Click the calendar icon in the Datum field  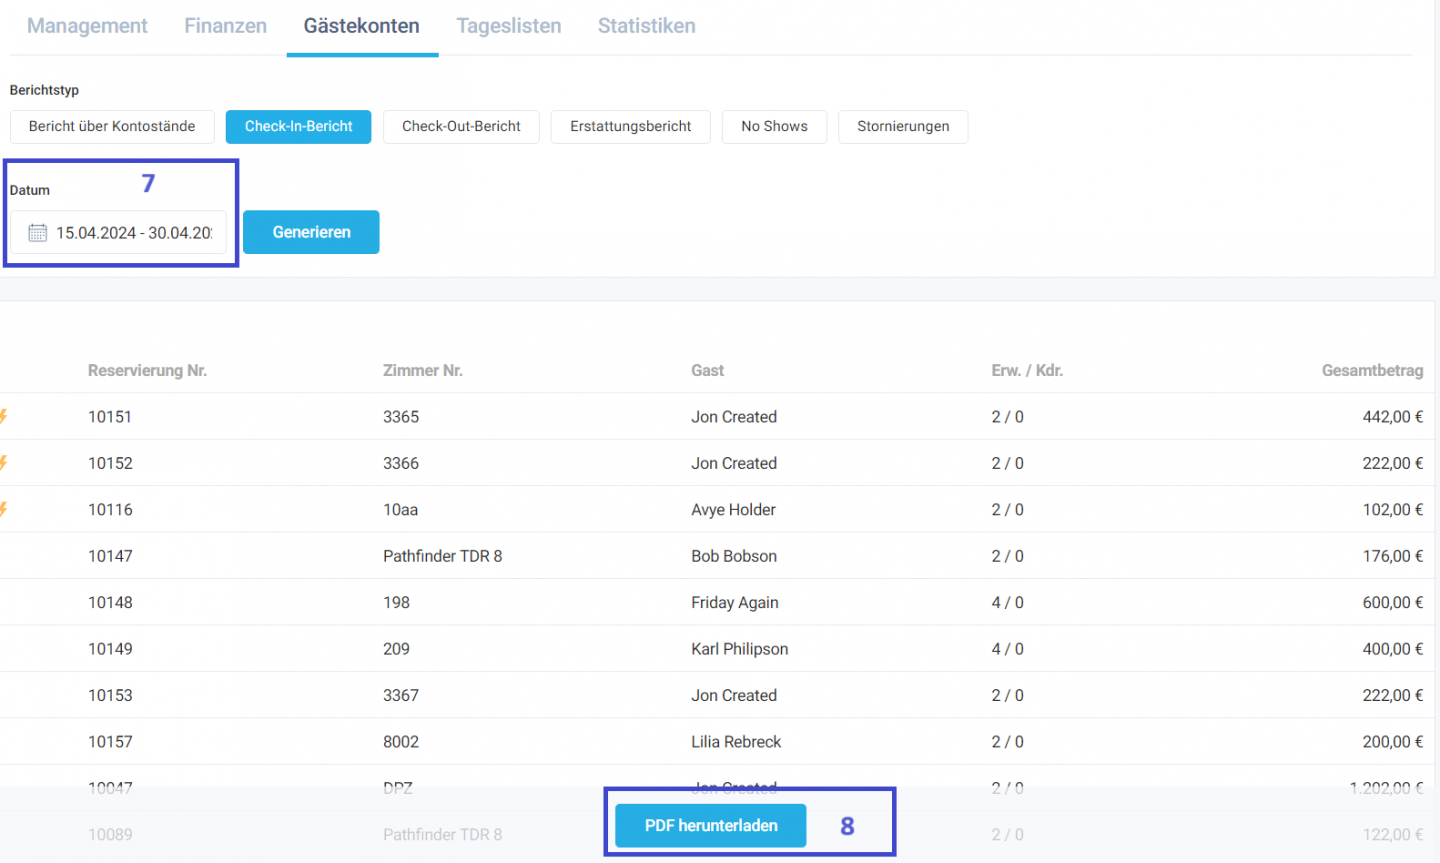pyautogui.click(x=37, y=233)
